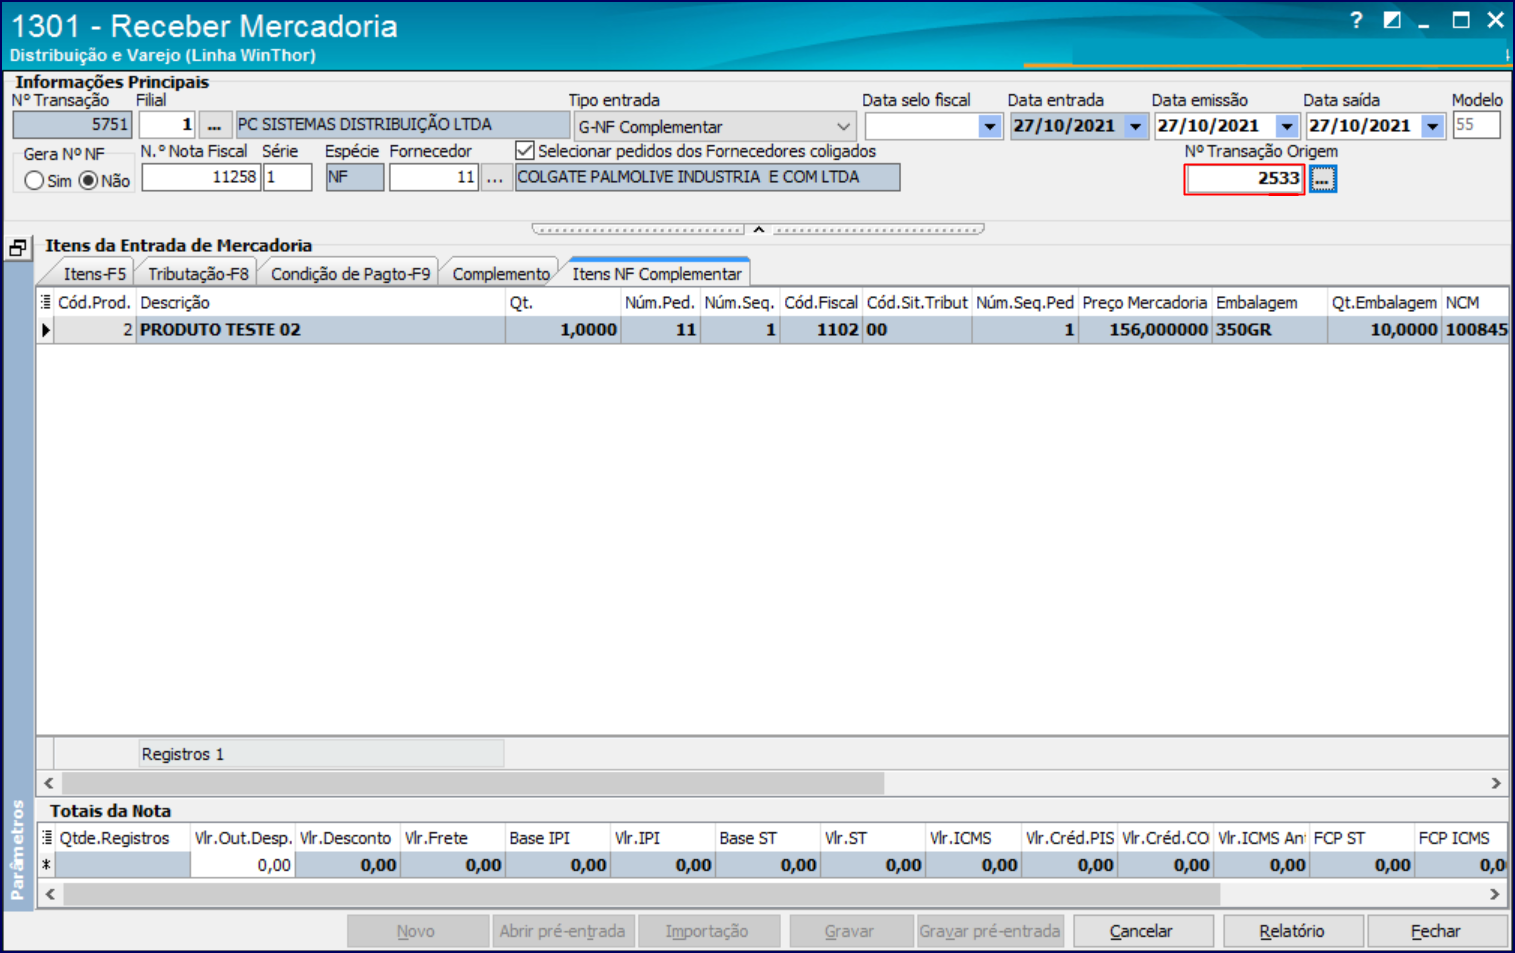This screenshot has width=1515, height=953.
Task: Click the Novo button
Action: (416, 931)
